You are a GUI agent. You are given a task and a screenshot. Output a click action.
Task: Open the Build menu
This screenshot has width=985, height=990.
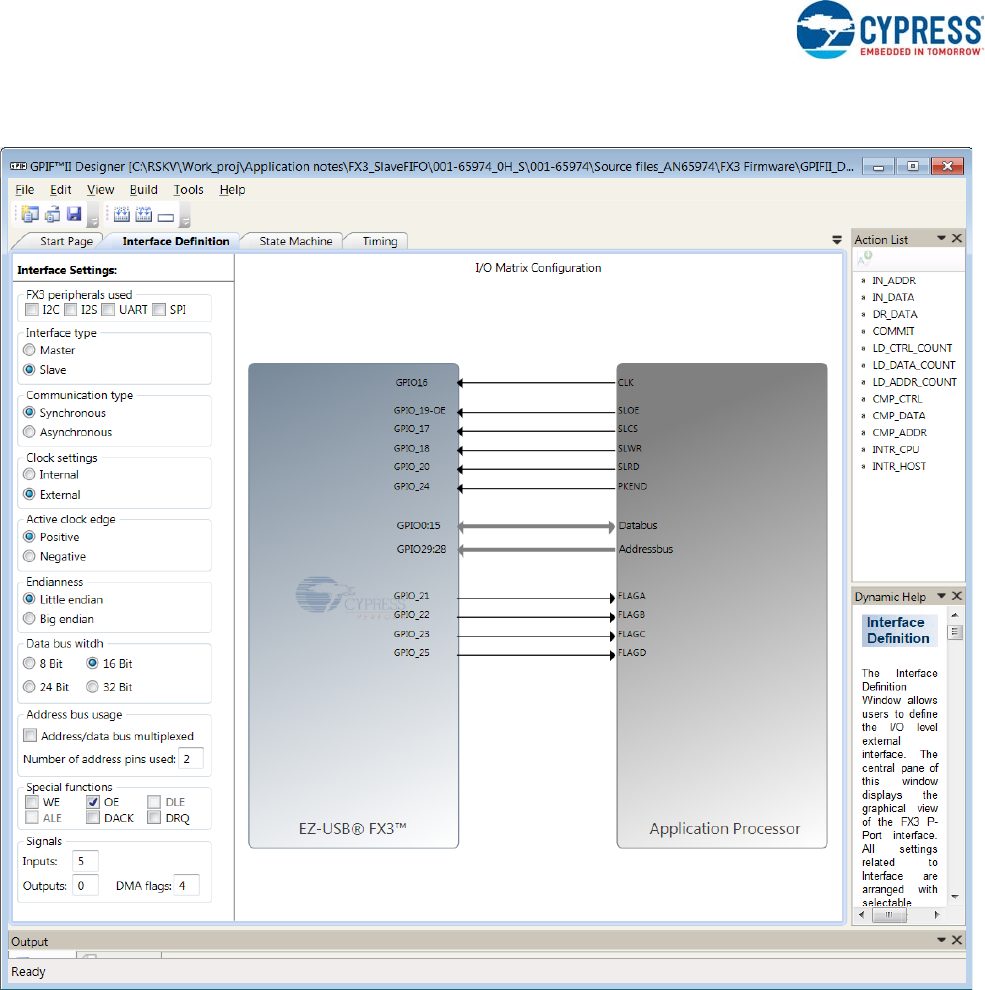pos(143,189)
